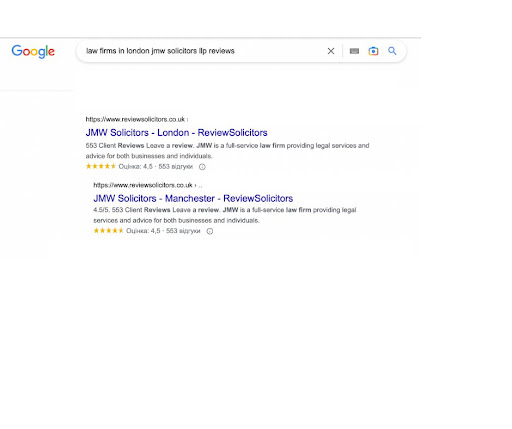Click 'Оцінка: 4,5 · 553 відгуки' under London result
The width and height of the screenshot is (512, 429).
pyautogui.click(x=156, y=166)
